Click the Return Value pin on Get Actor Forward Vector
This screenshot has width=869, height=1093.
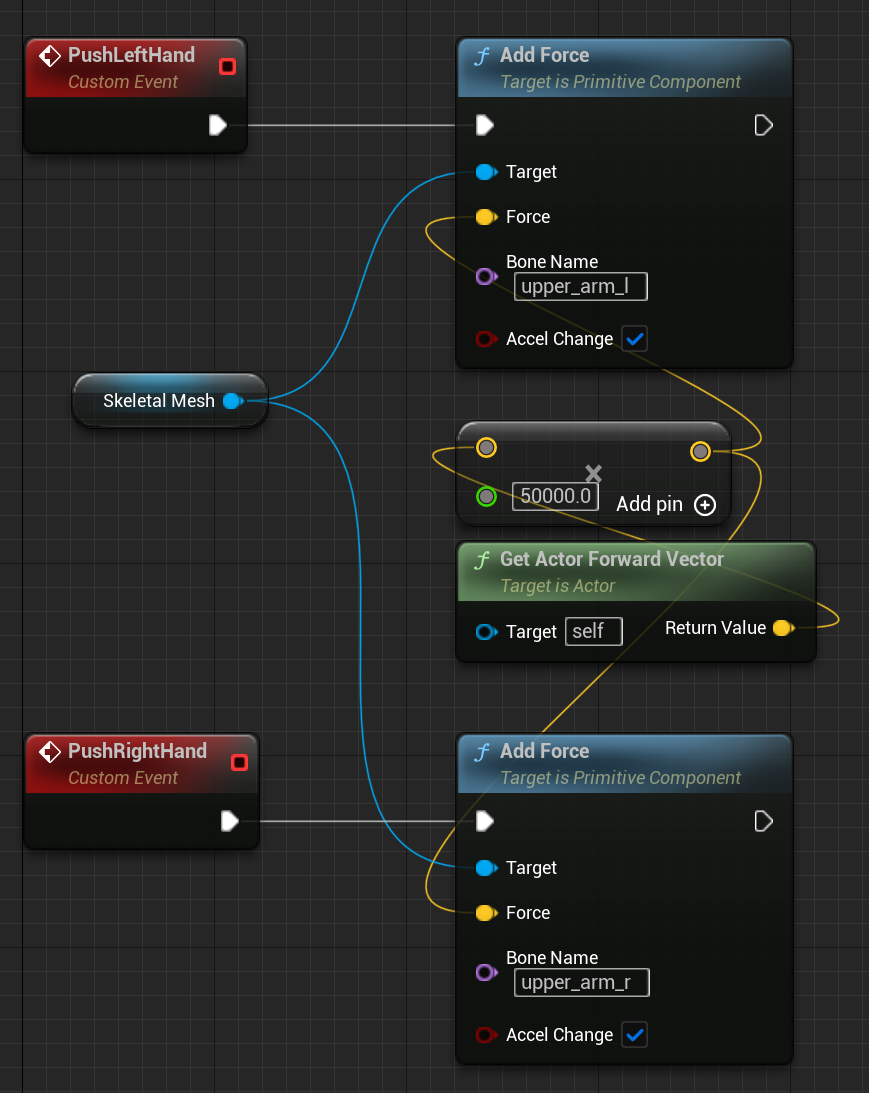783,628
